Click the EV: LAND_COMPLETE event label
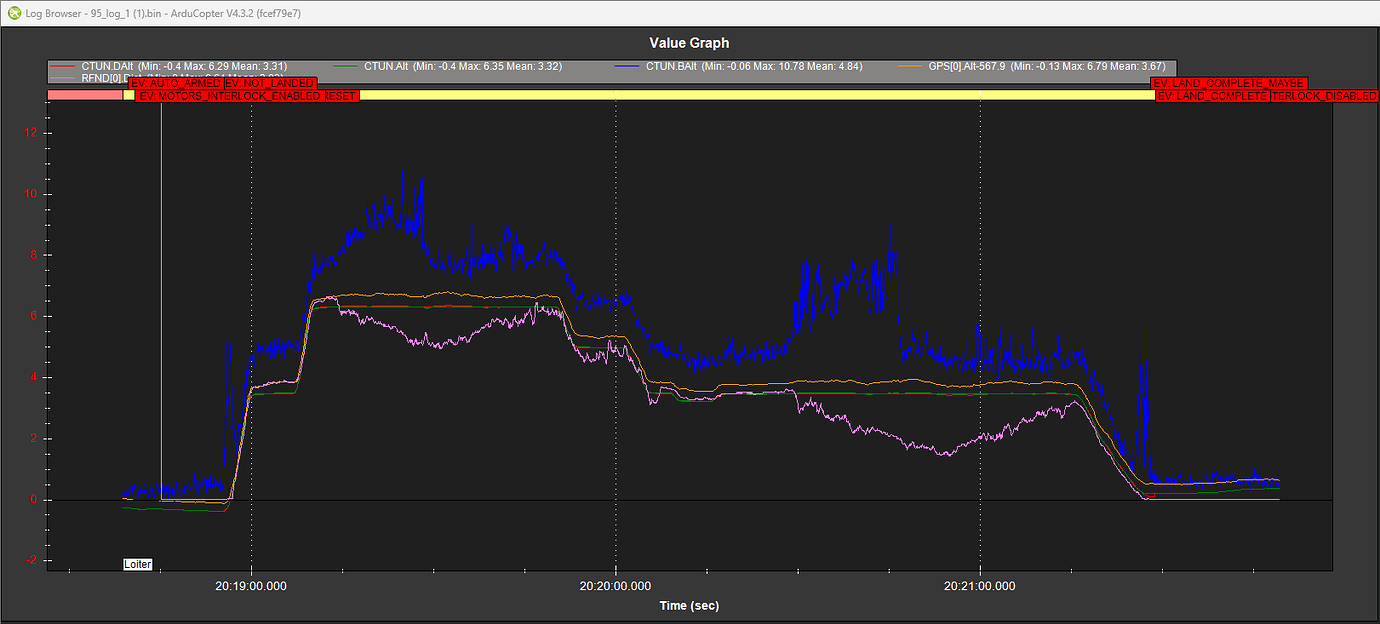Image resolution: width=1380 pixels, height=624 pixels. [x=1212, y=96]
